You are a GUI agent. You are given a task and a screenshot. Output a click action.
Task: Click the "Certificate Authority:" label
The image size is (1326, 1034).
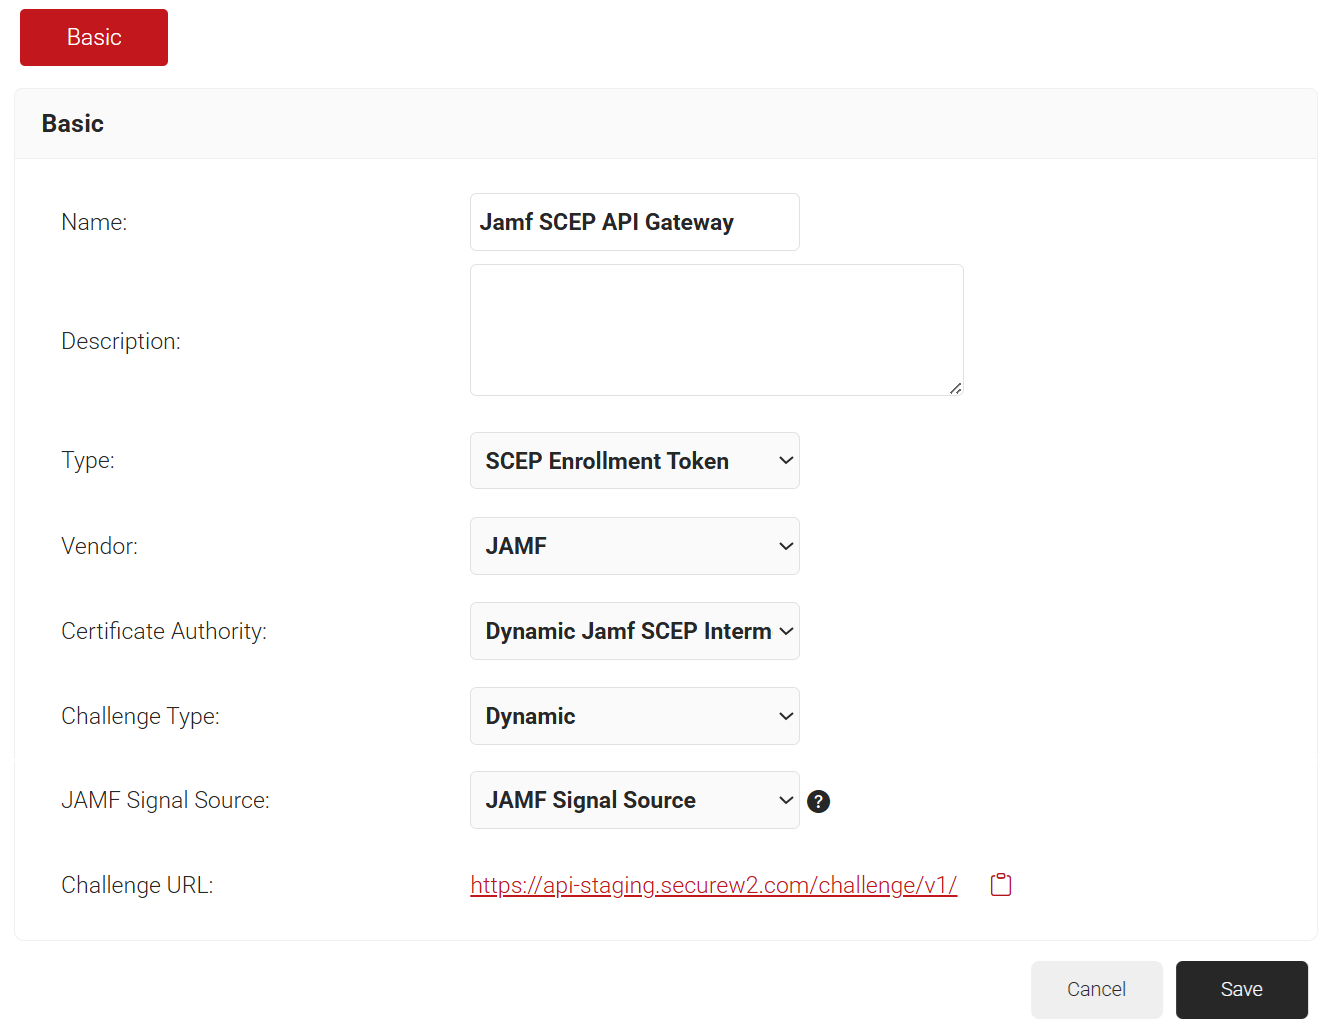click(x=164, y=631)
